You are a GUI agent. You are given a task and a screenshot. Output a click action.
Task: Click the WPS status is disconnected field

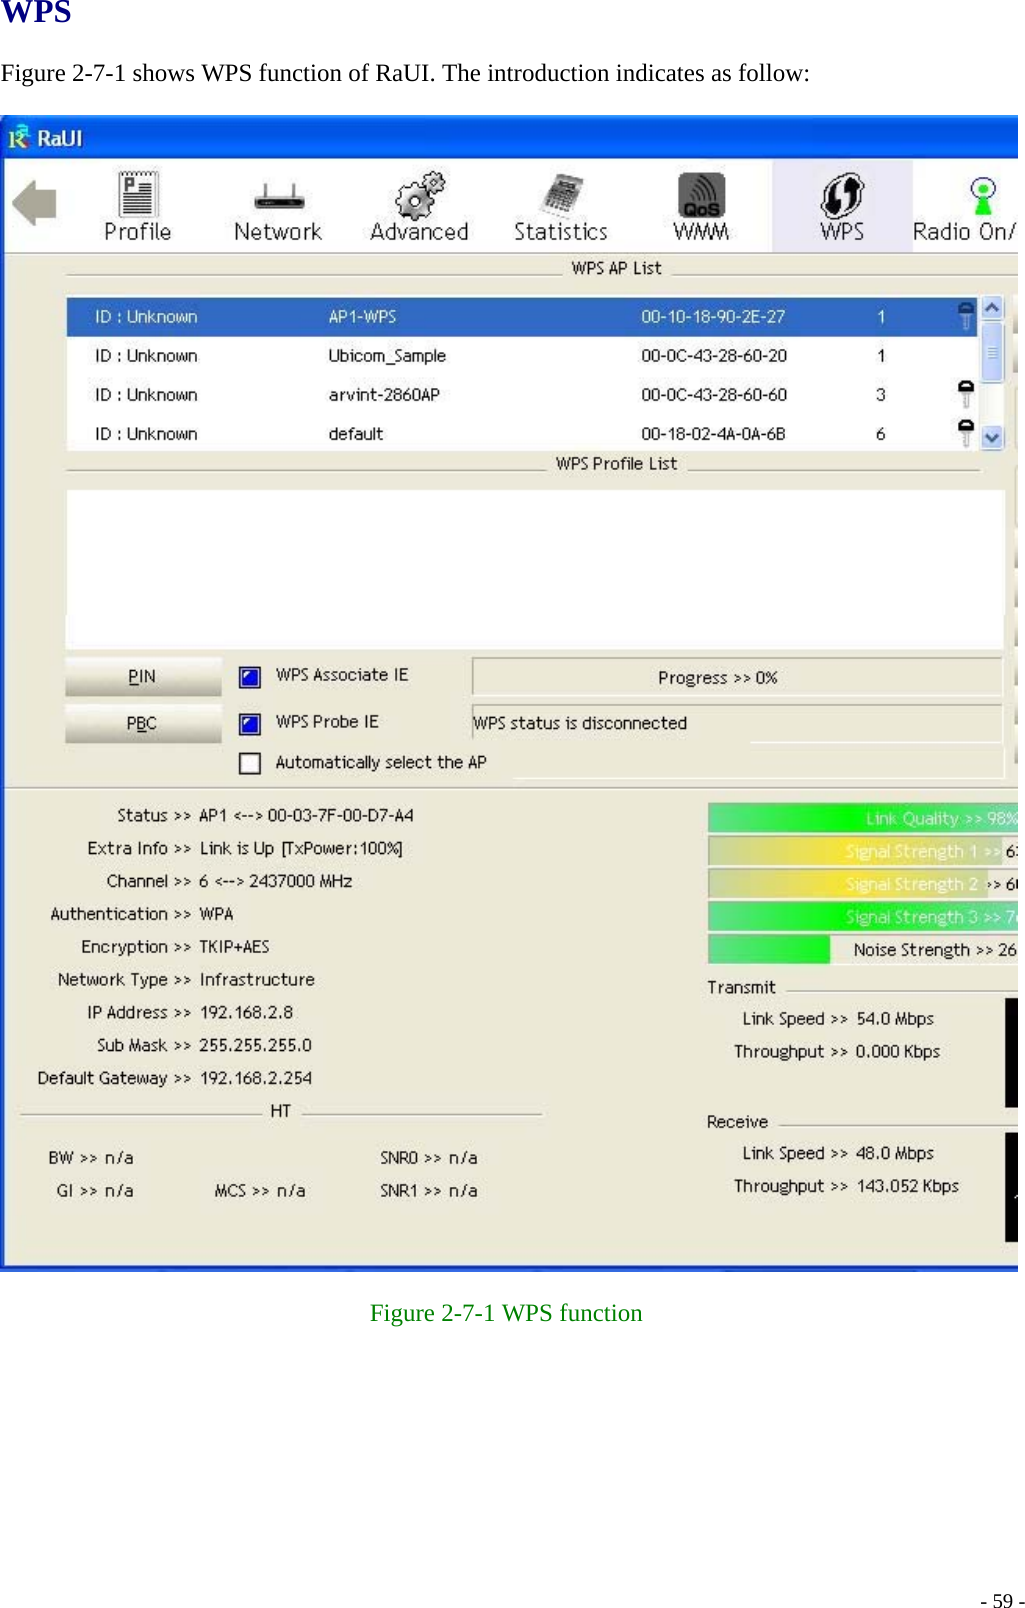[737, 723]
